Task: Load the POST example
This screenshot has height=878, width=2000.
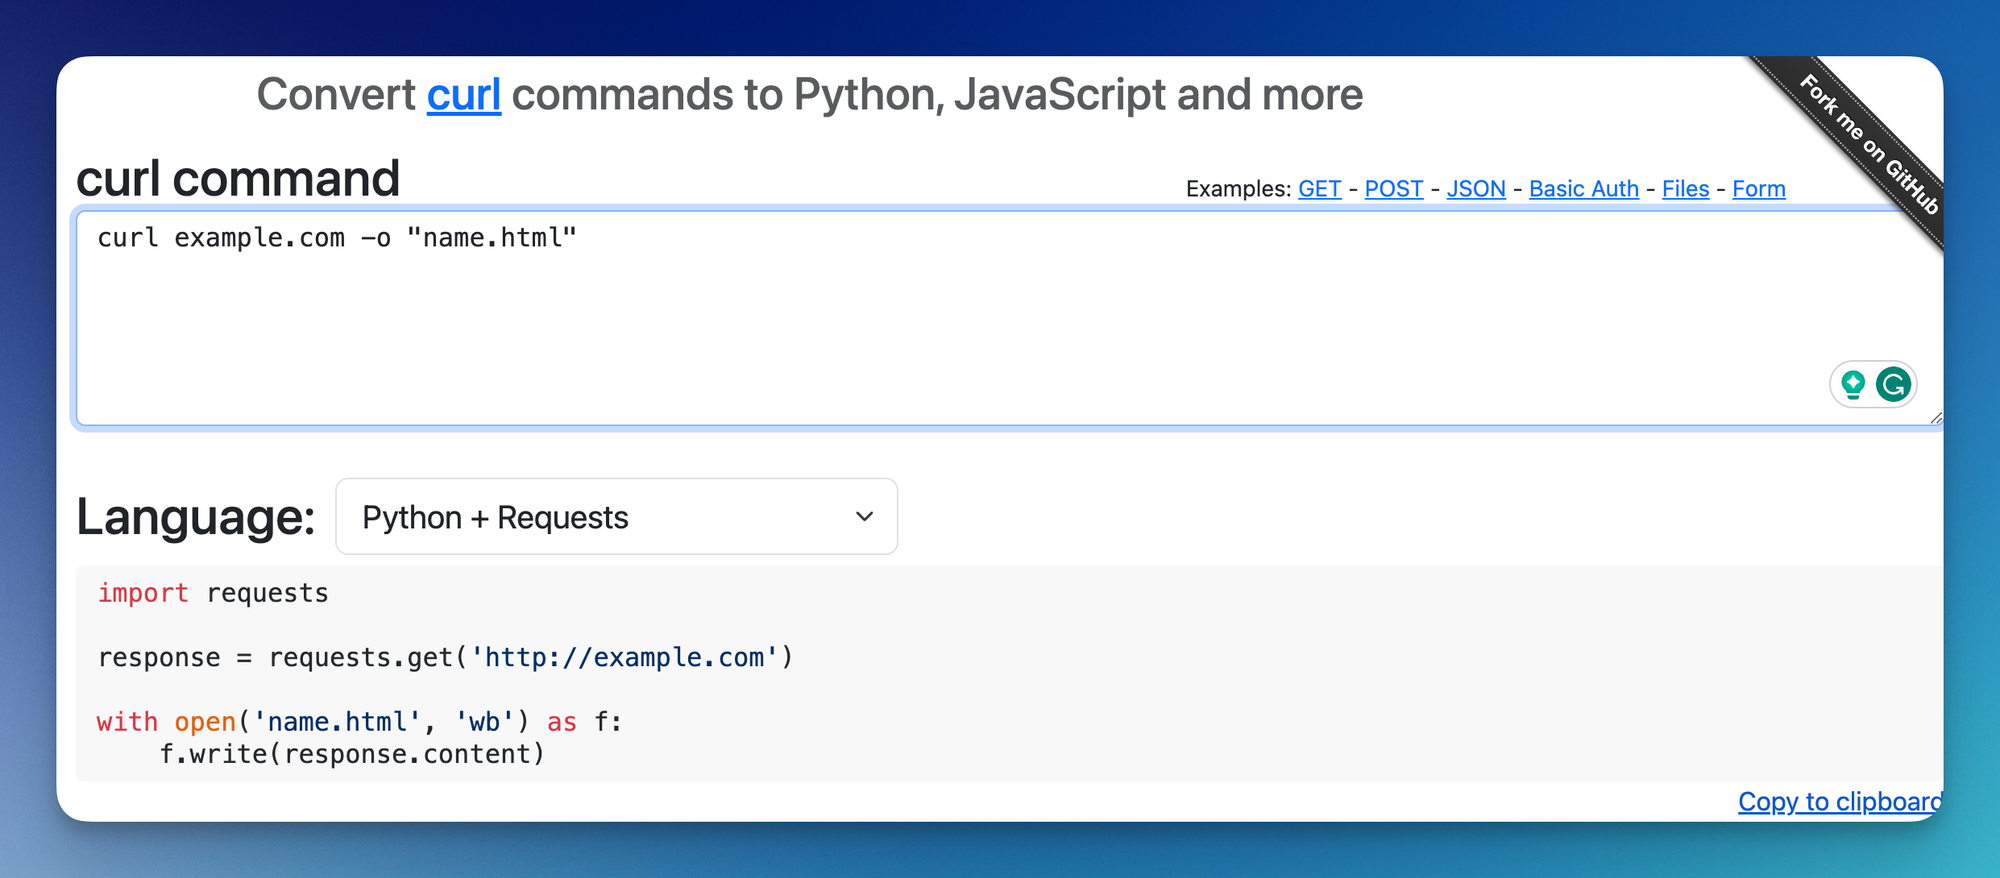Action: click(1393, 189)
